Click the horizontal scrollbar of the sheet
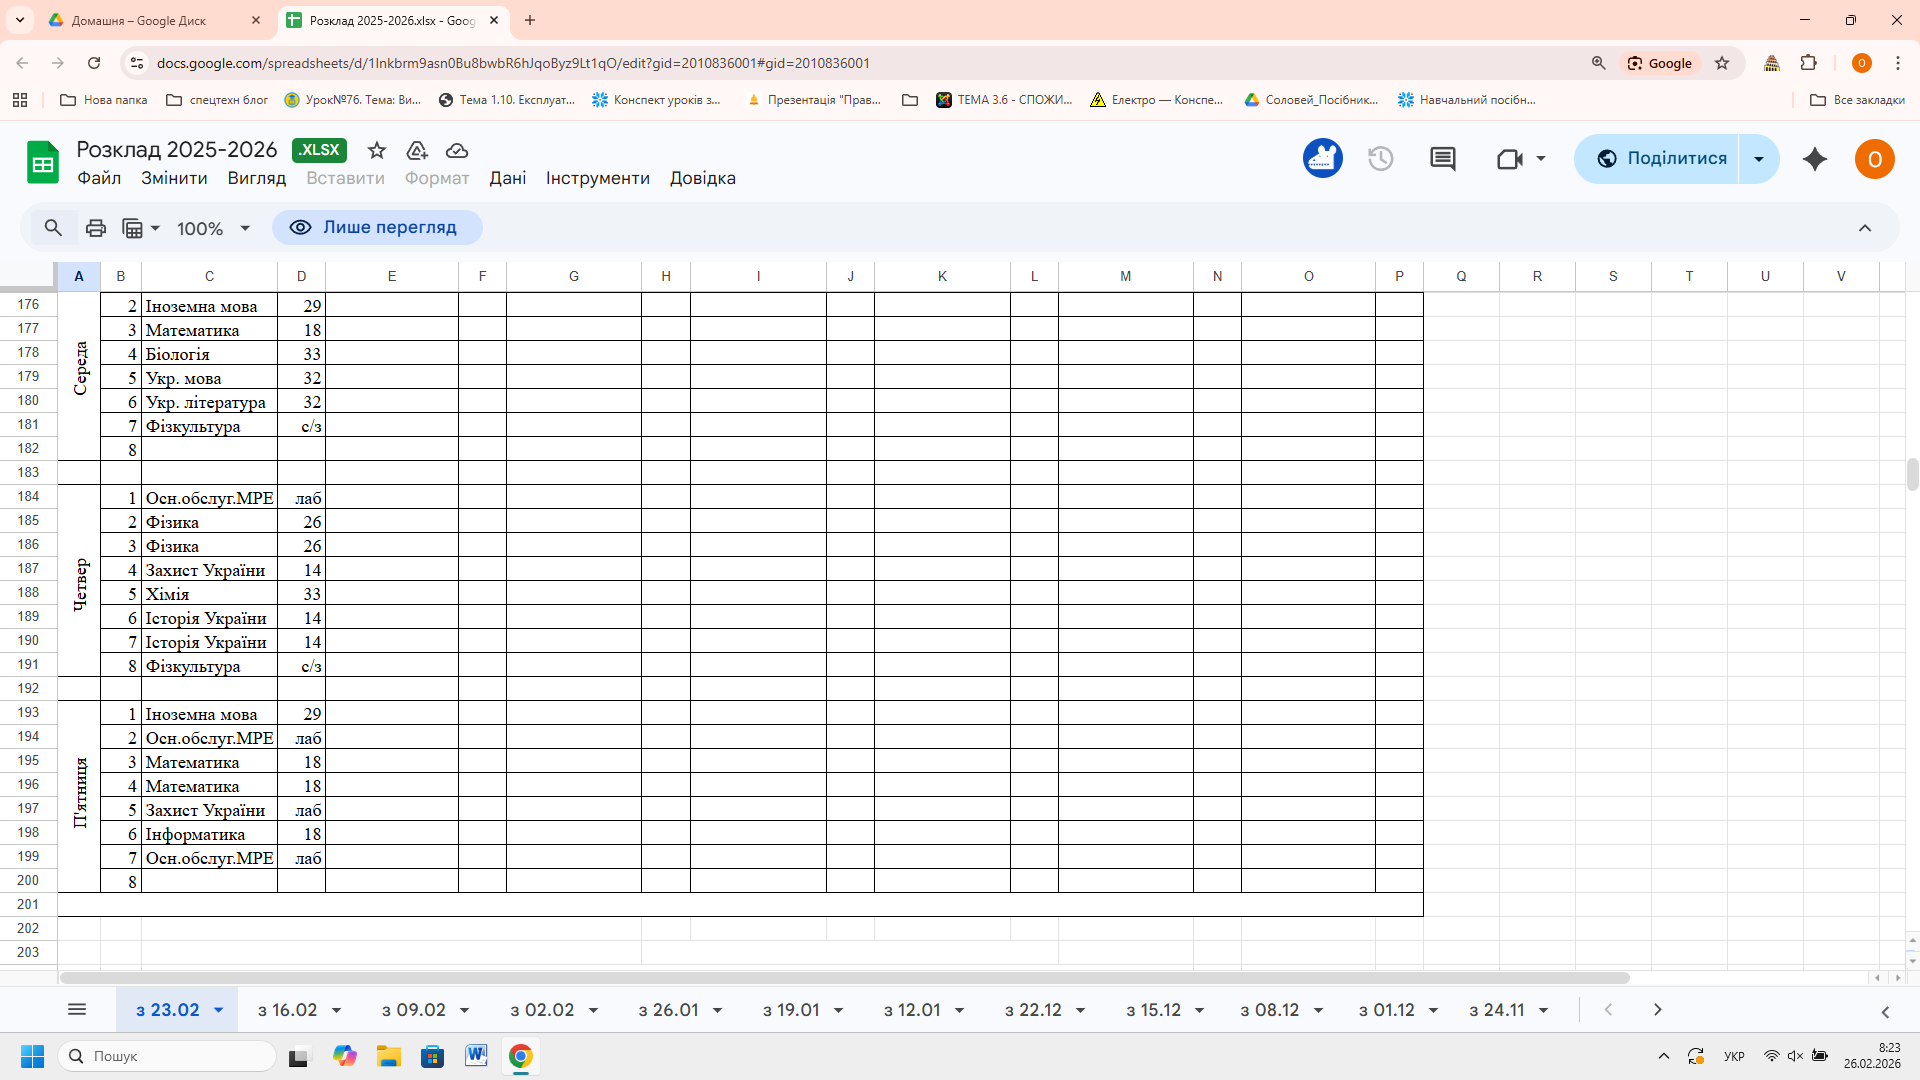Screen dimensions: 1920x1080 pyautogui.click(x=843, y=978)
